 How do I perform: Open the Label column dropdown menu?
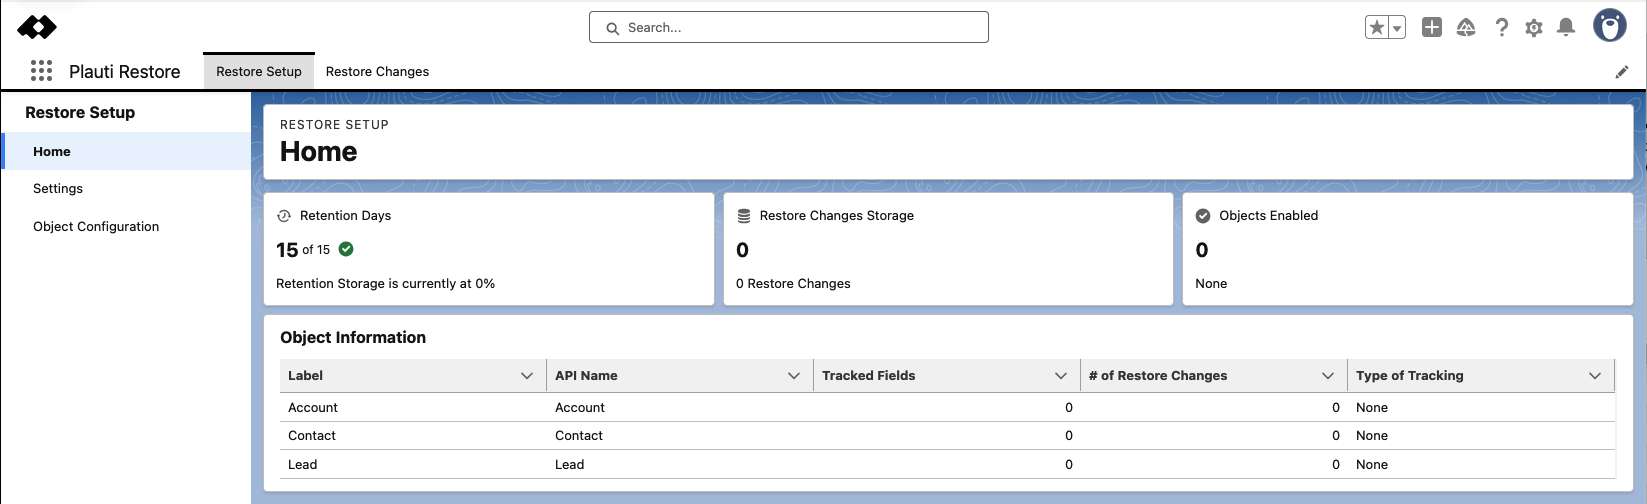[x=527, y=376]
